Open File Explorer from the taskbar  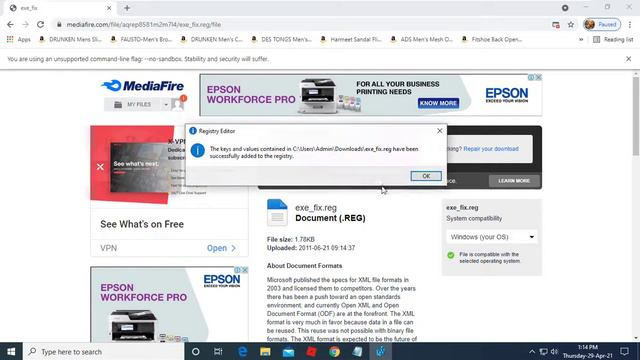point(265,351)
